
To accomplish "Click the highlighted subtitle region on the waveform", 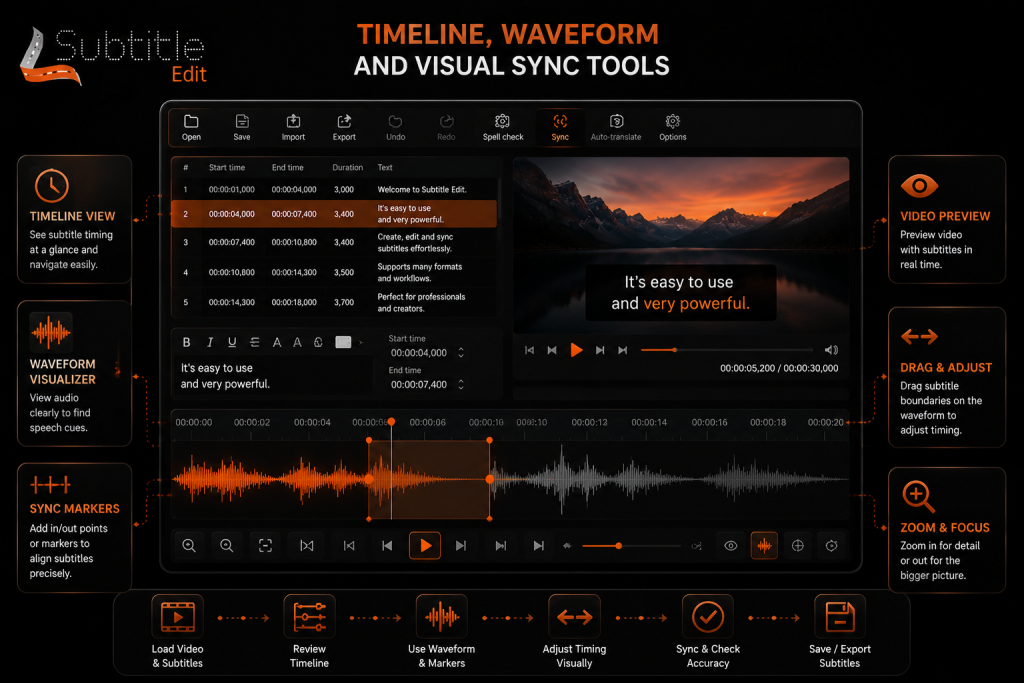I will tap(429, 479).
